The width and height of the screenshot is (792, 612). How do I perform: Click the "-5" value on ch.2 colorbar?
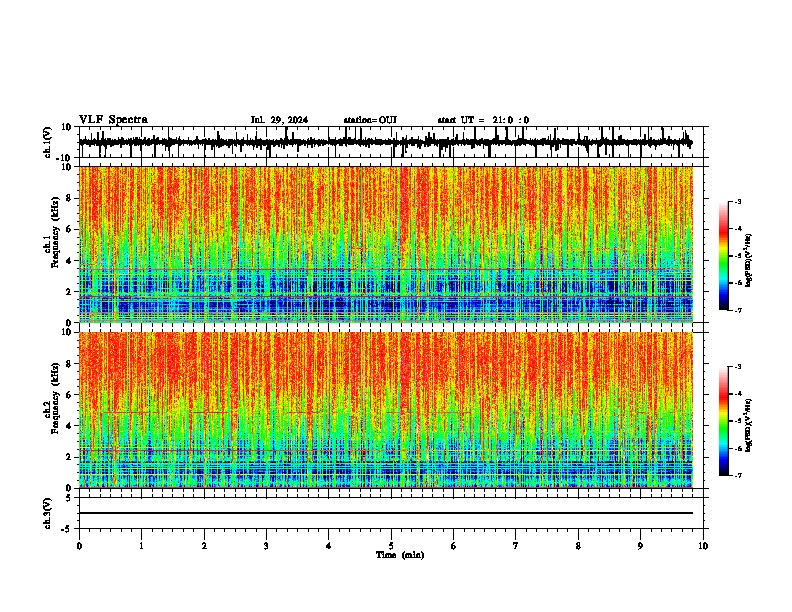tap(737, 421)
